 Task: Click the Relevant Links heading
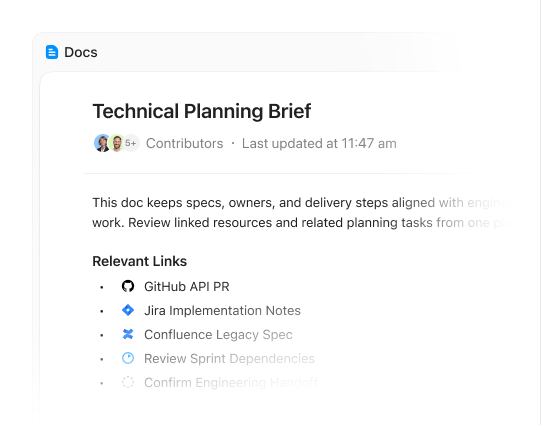click(140, 261)
